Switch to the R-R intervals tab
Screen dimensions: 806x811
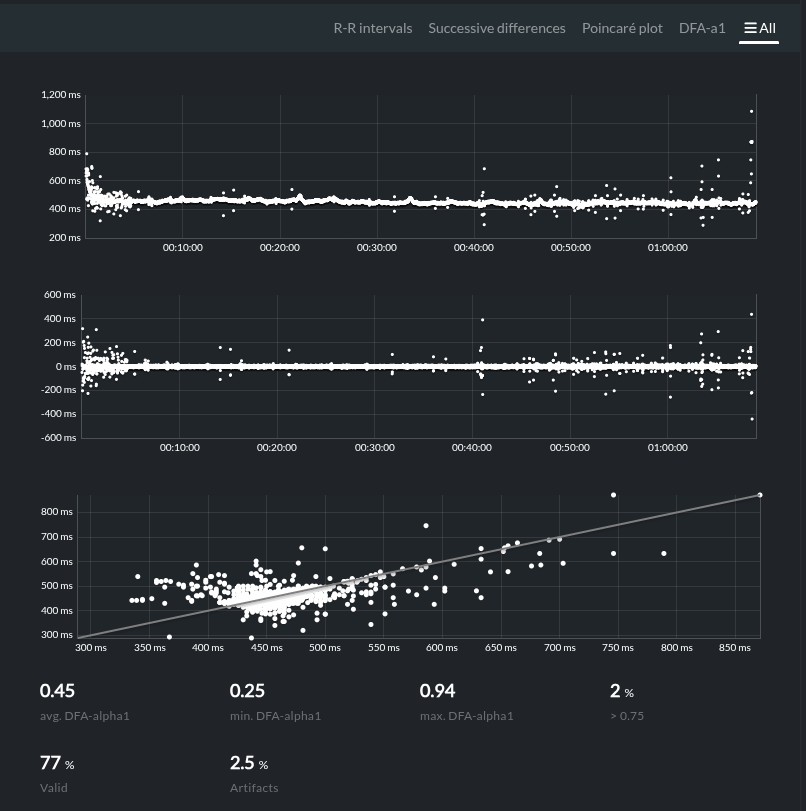[x=372, y=28]
